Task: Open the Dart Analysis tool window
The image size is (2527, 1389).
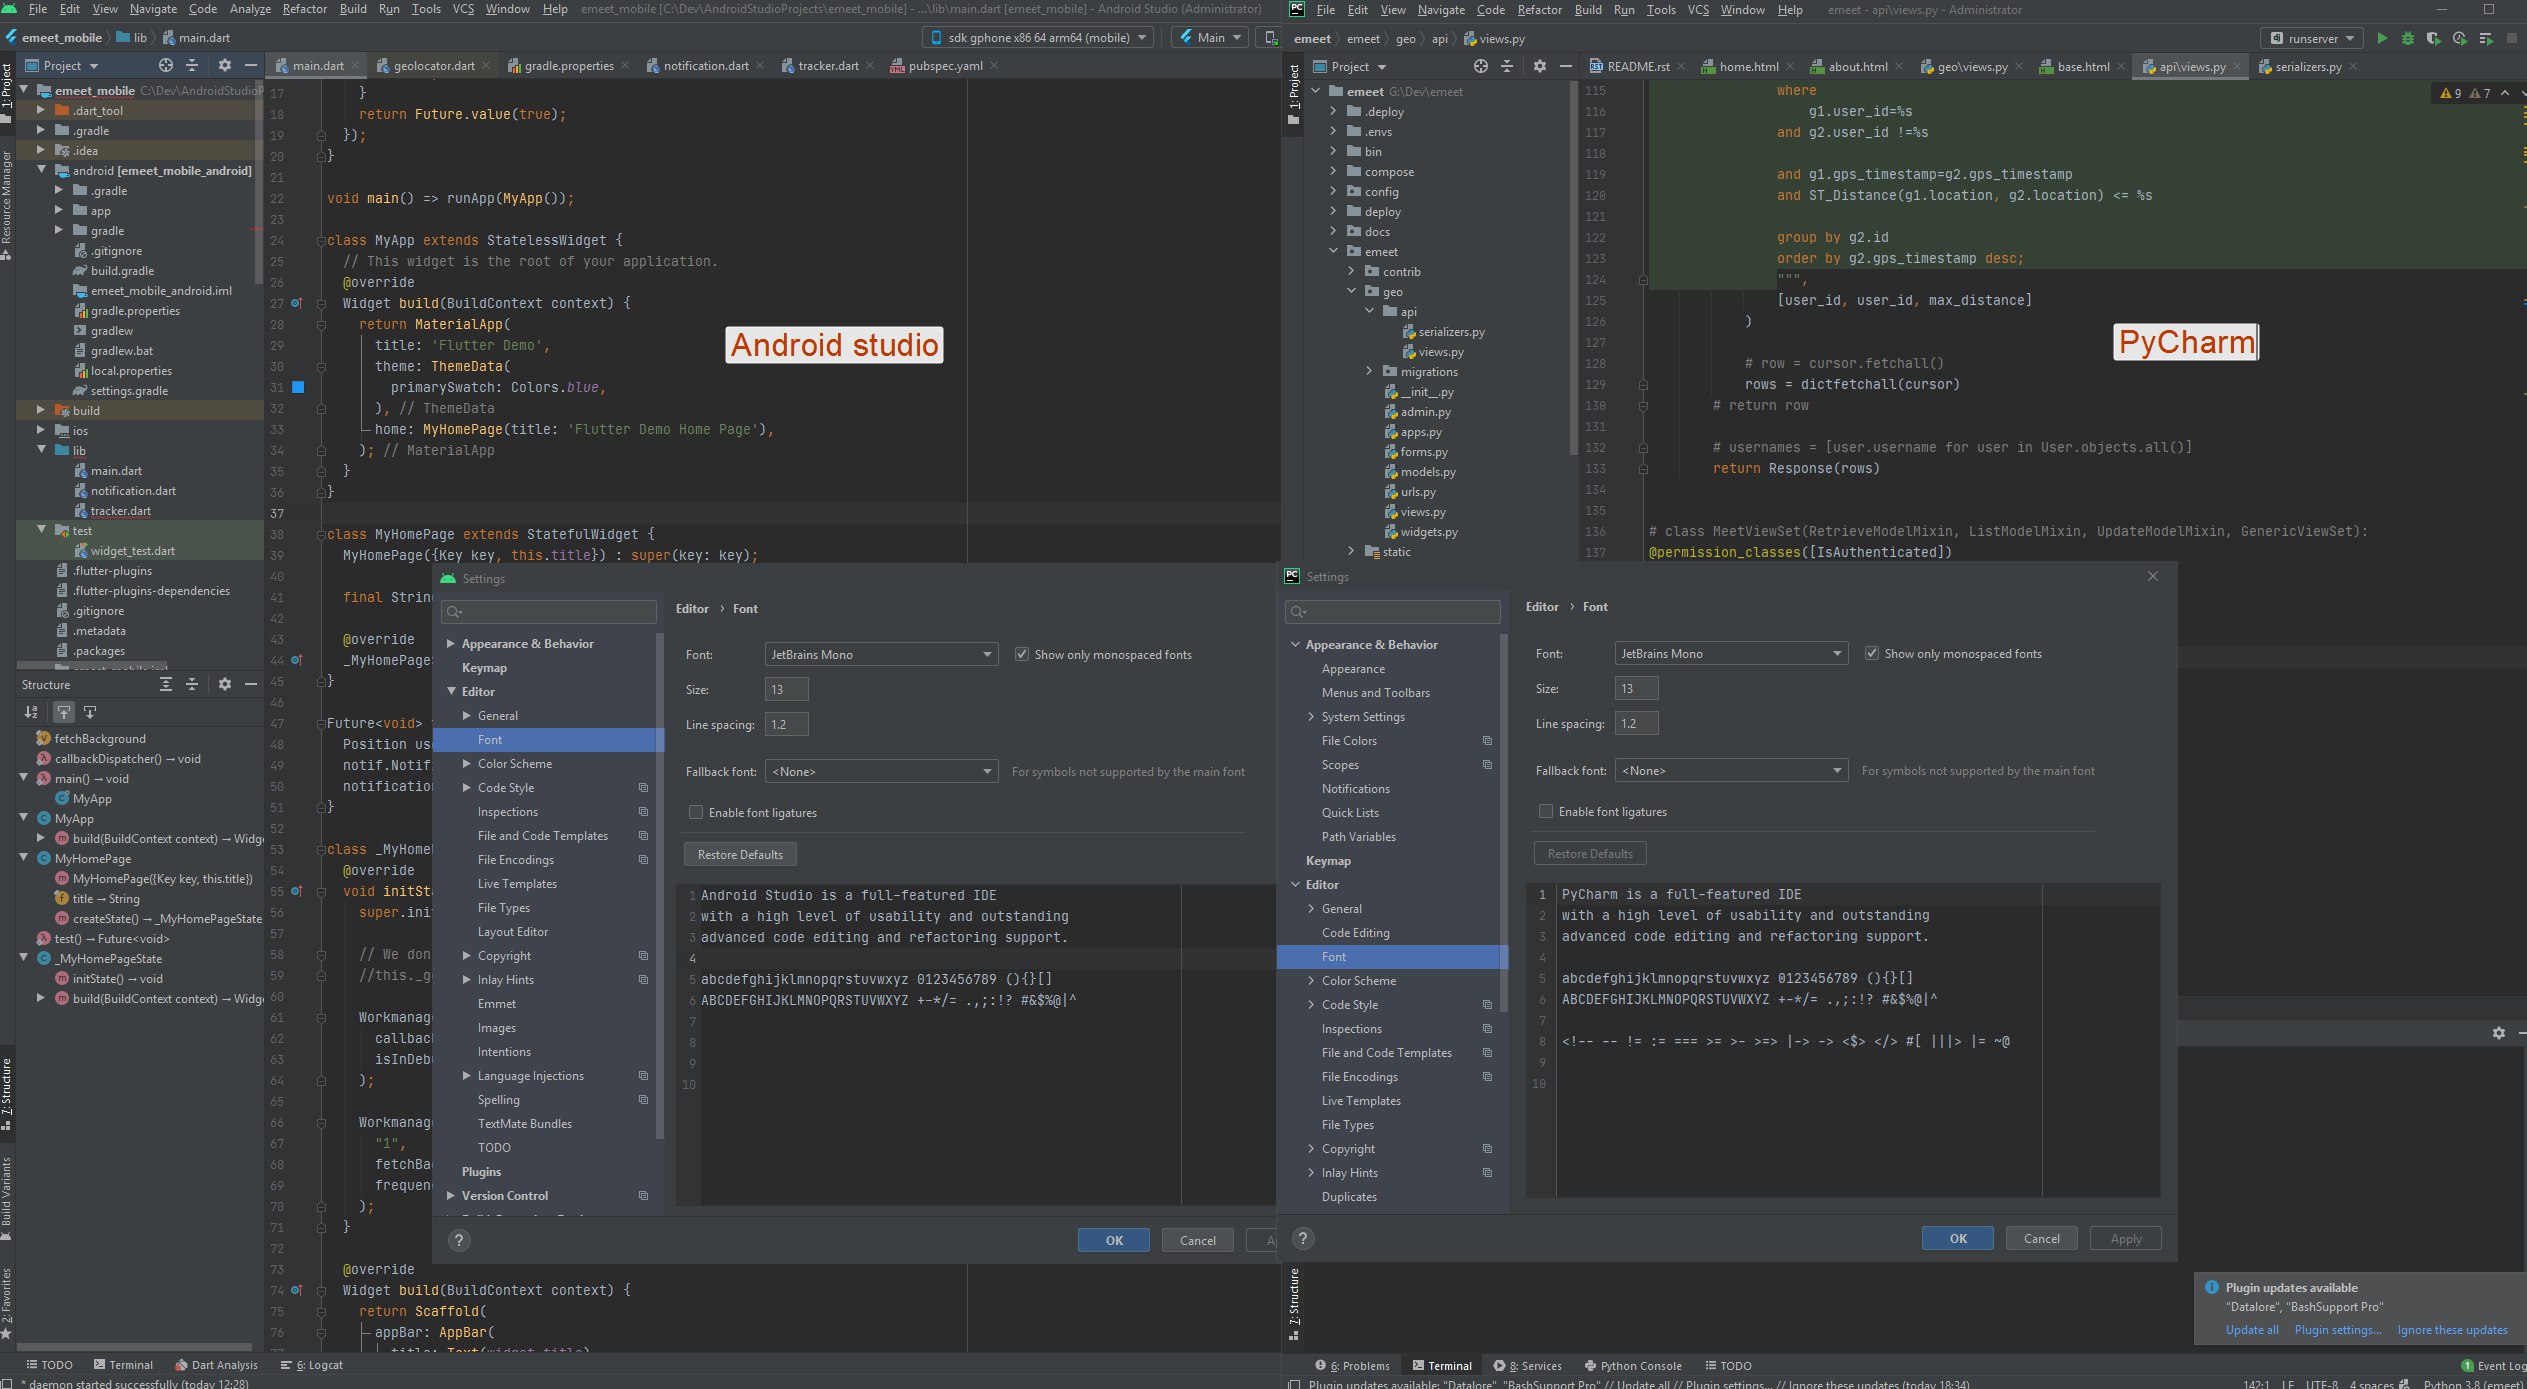Action: click(216, 1364)
